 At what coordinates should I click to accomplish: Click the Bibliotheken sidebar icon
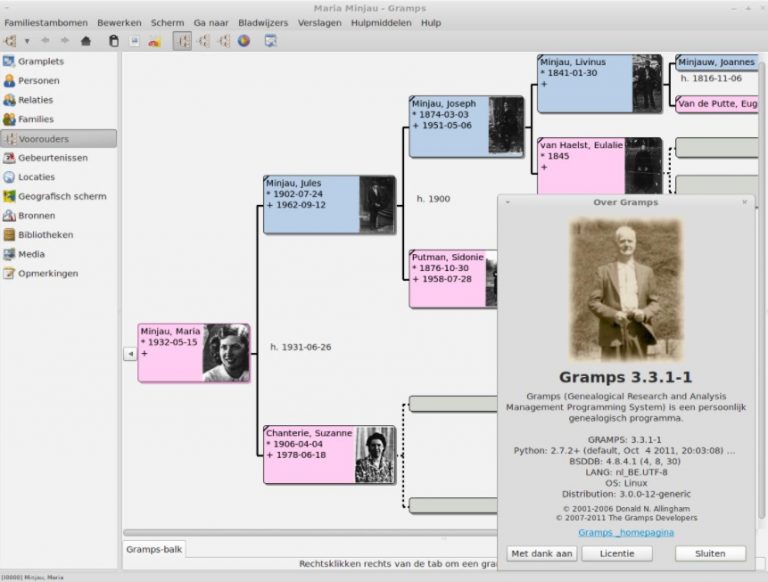(x=9, y=235)
